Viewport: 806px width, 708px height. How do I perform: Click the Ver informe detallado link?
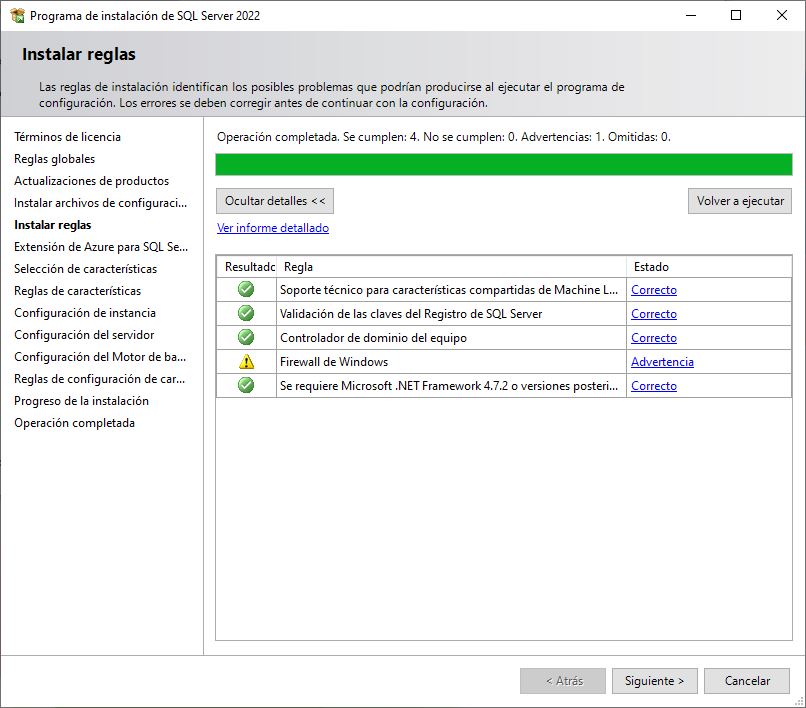click(x=273, y=227)
